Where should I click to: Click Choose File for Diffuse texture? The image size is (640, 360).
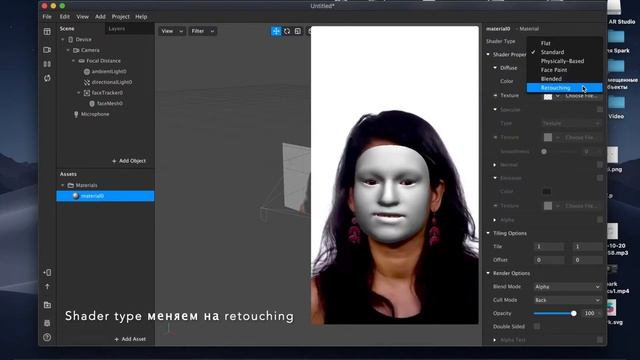tap(582, 96)
